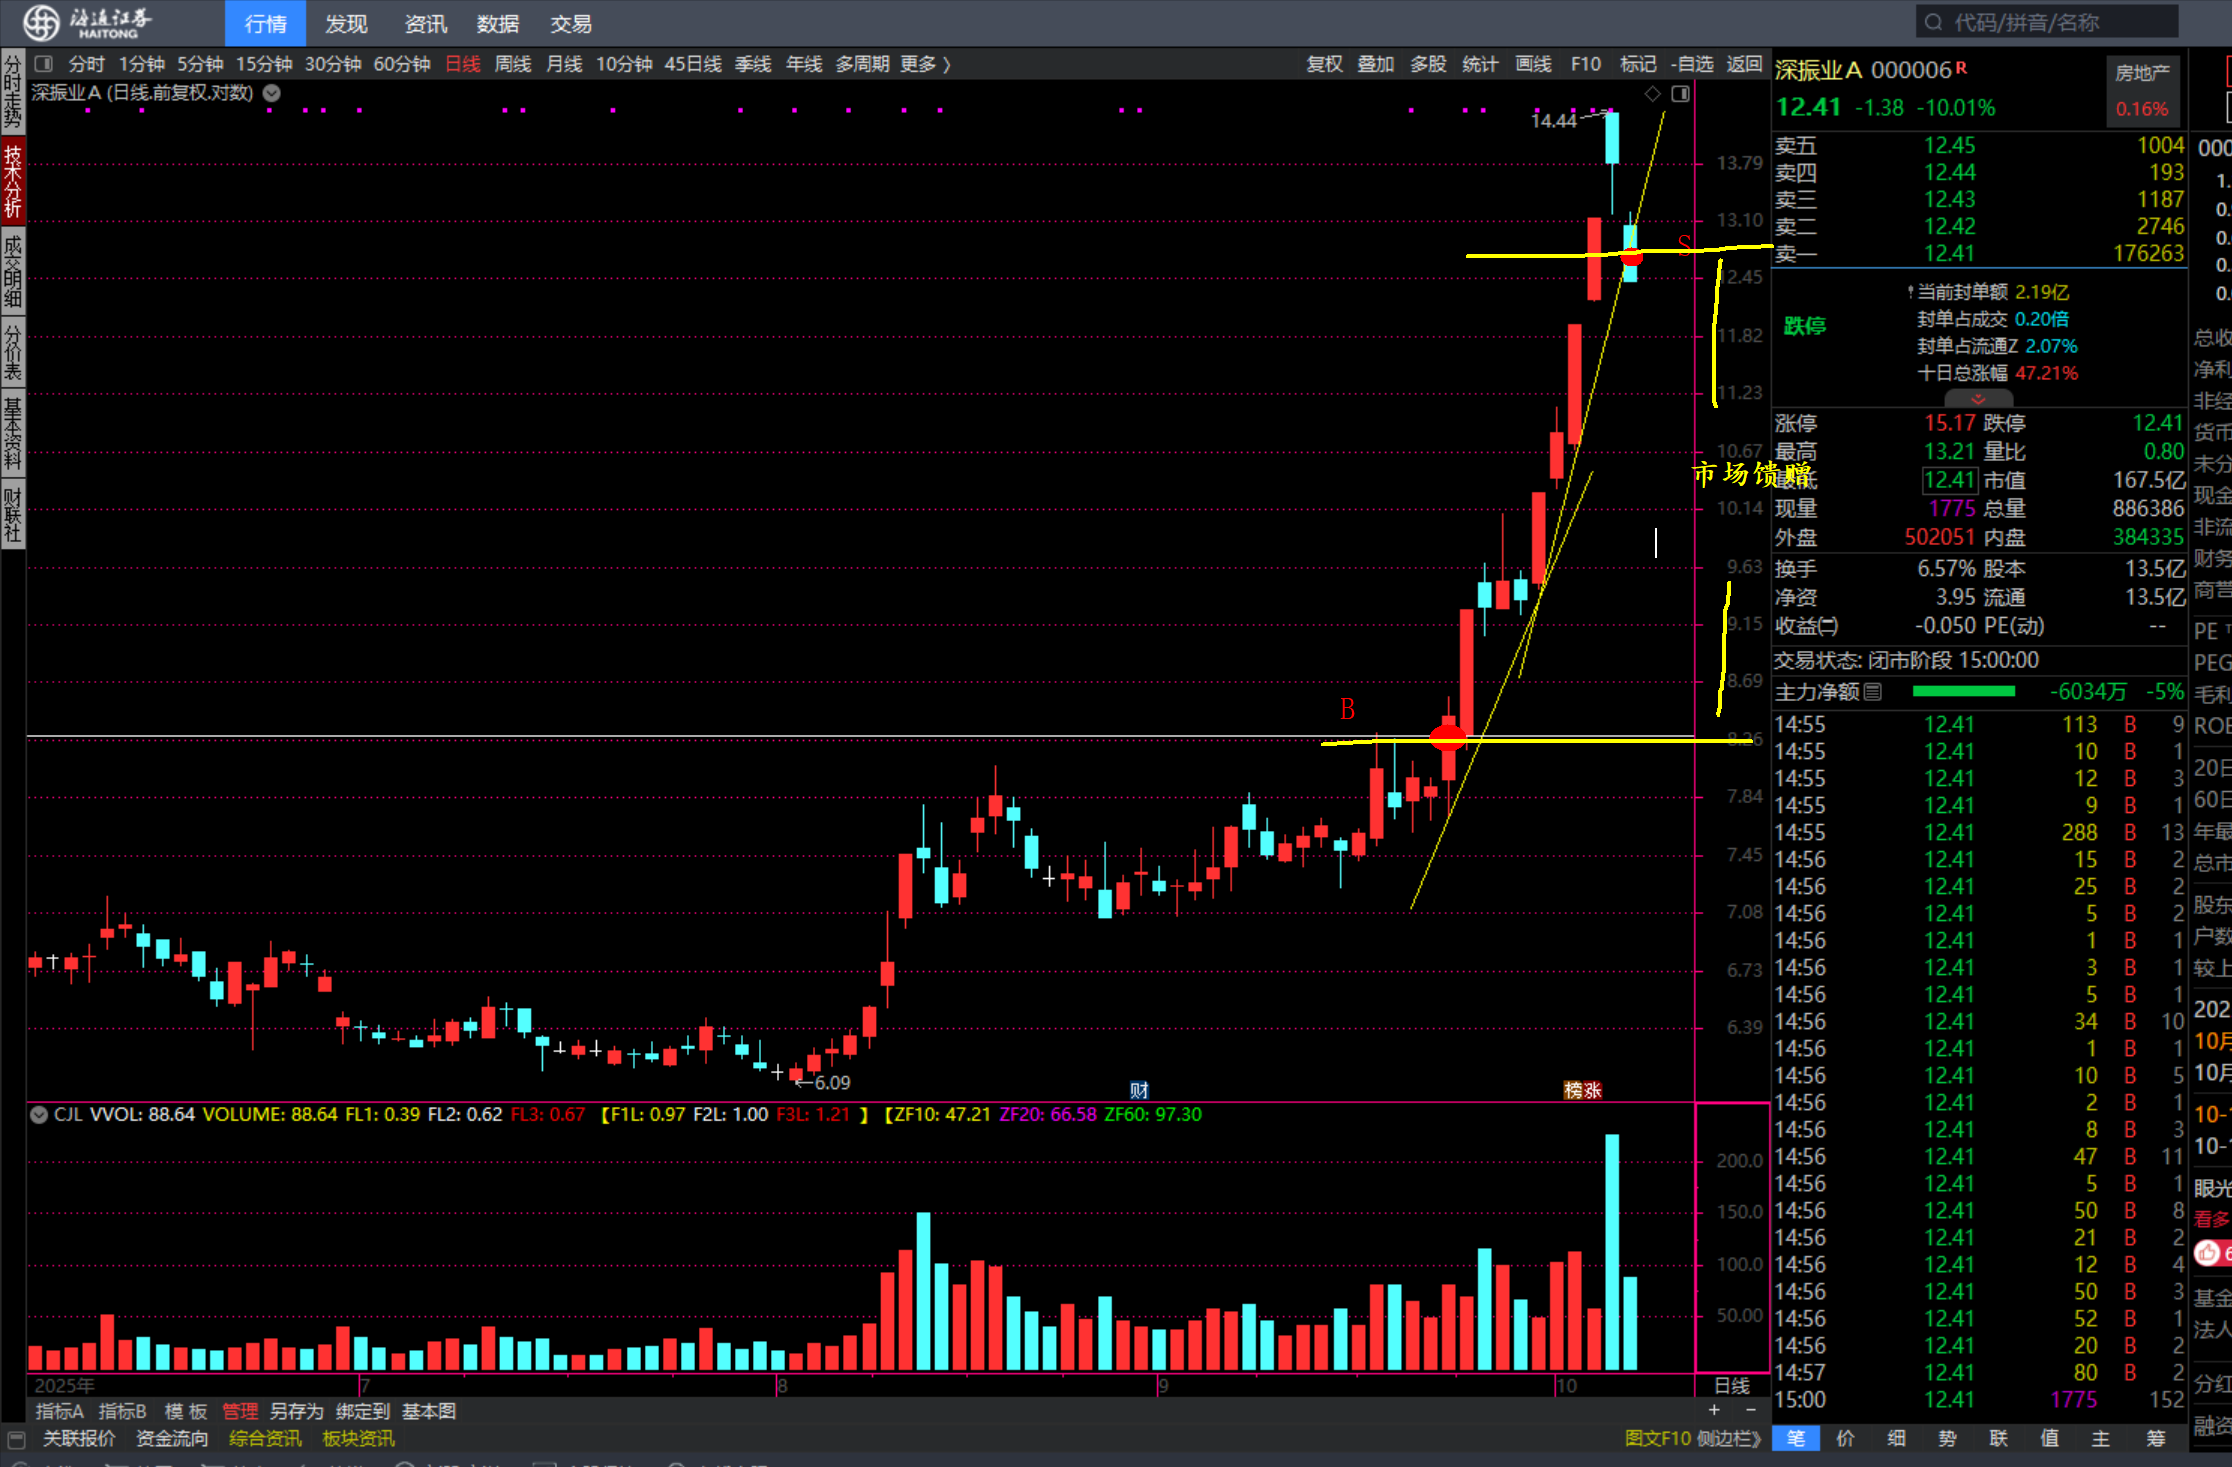Click the green 主力净额 progress bar
This screenshot has width=2232, height=1467.
[x=1963, y=691]
